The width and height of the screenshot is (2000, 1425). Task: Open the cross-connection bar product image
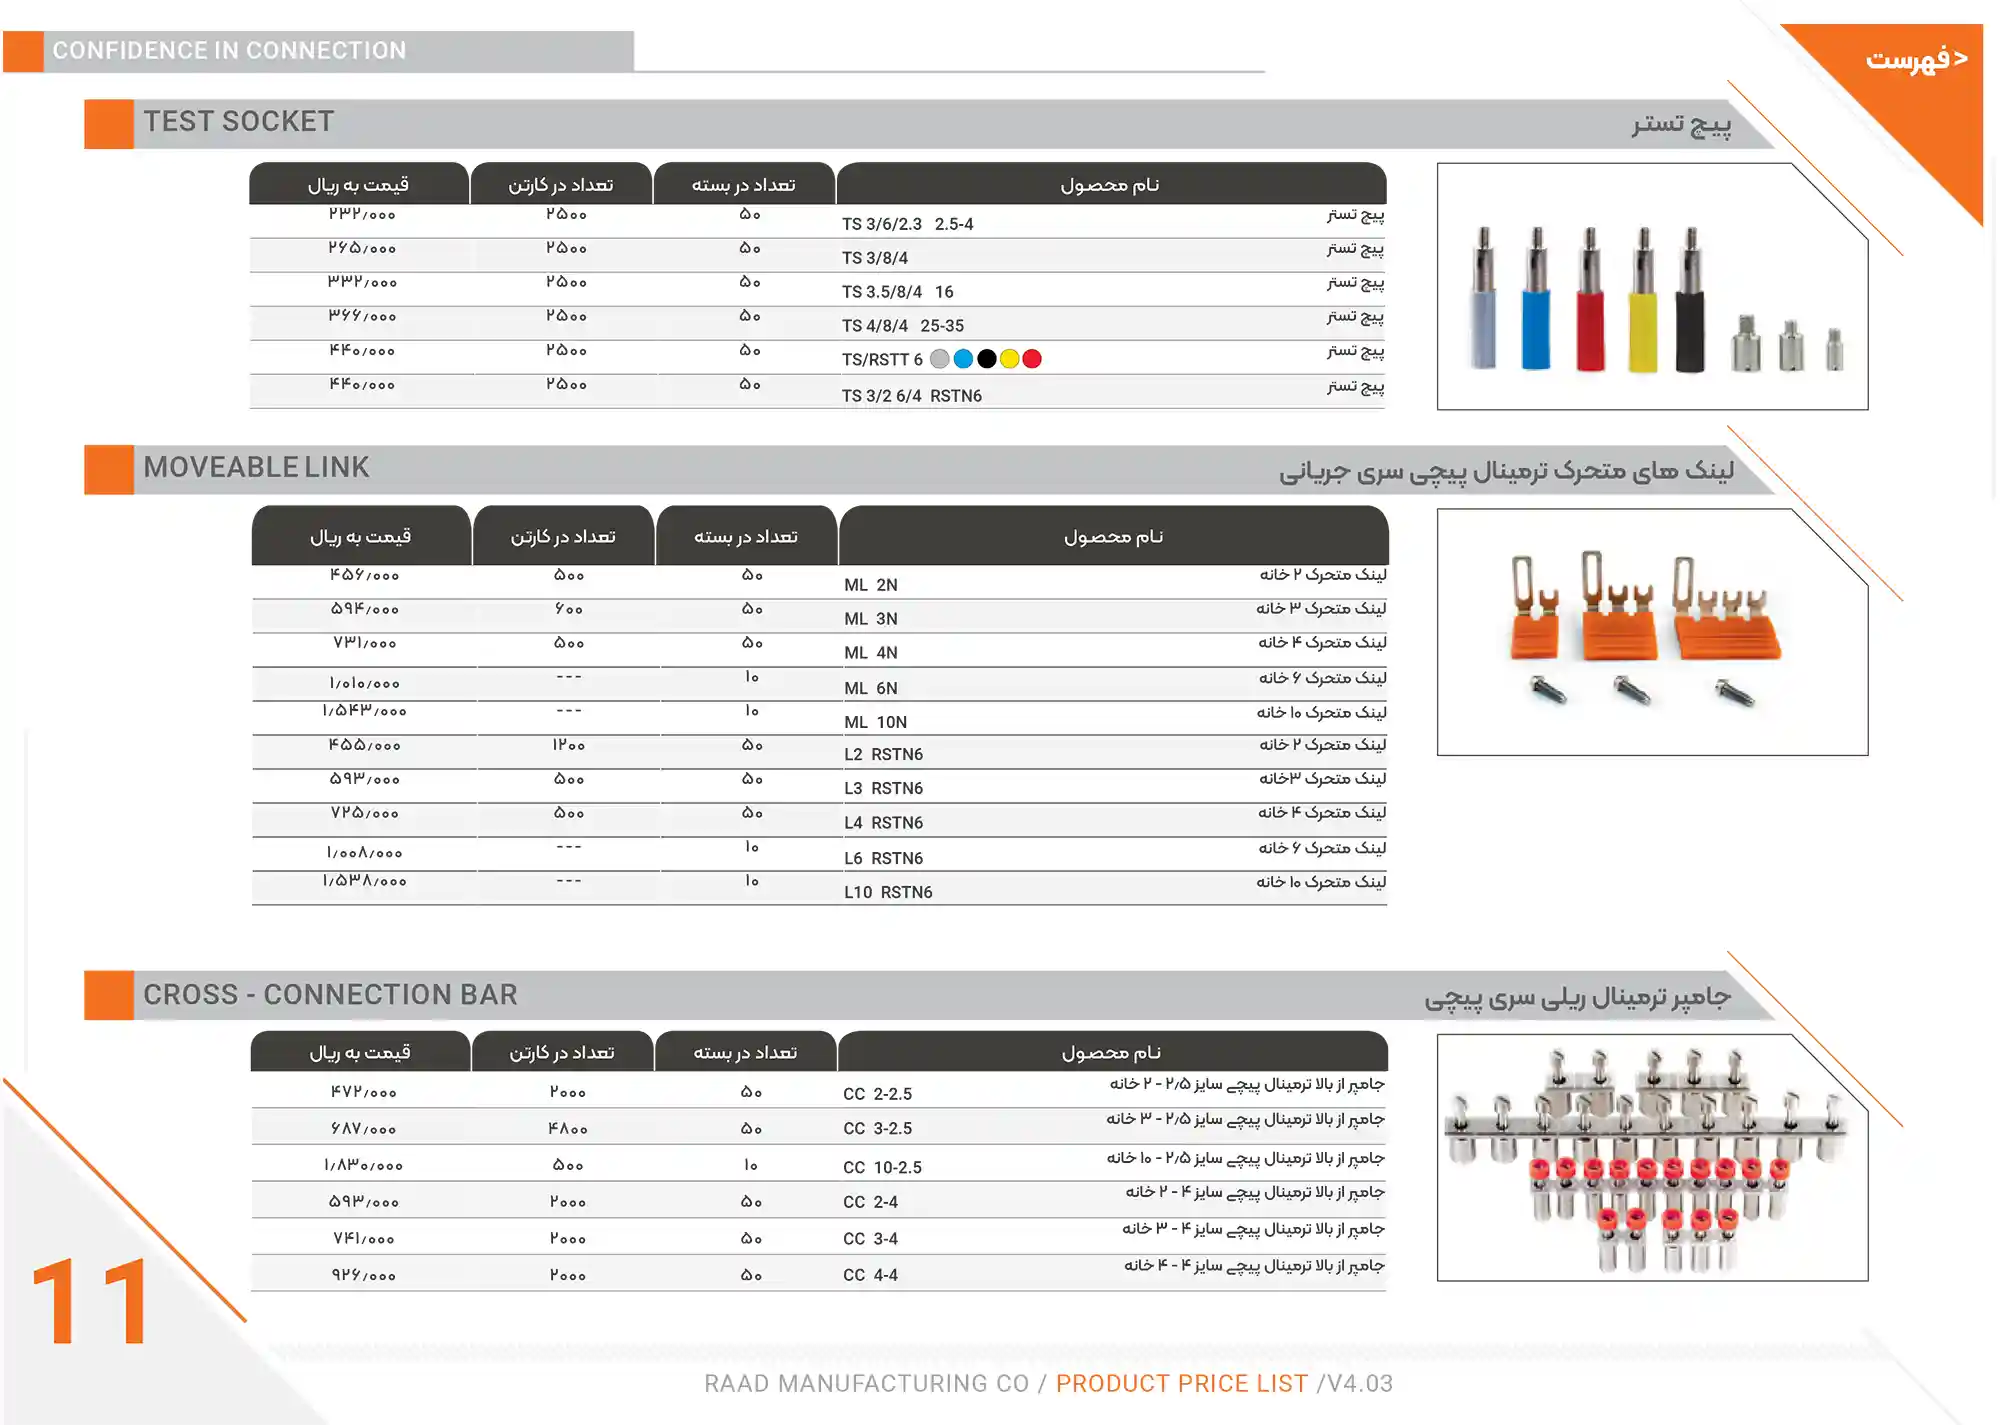(x=1651, y=1157)
